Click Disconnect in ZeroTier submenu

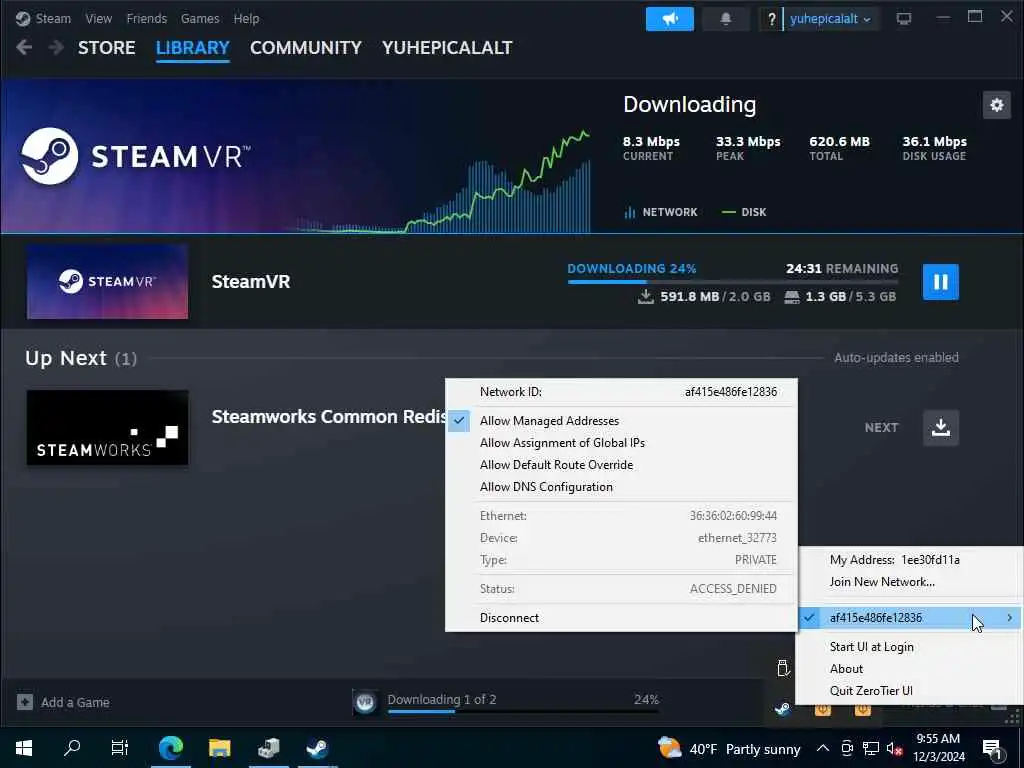click(621, 618)
